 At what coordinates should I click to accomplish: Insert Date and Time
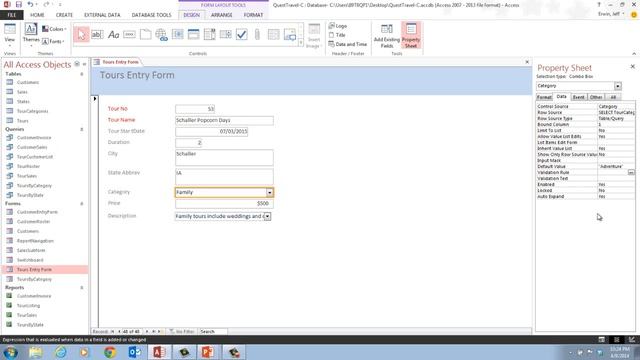348,44
